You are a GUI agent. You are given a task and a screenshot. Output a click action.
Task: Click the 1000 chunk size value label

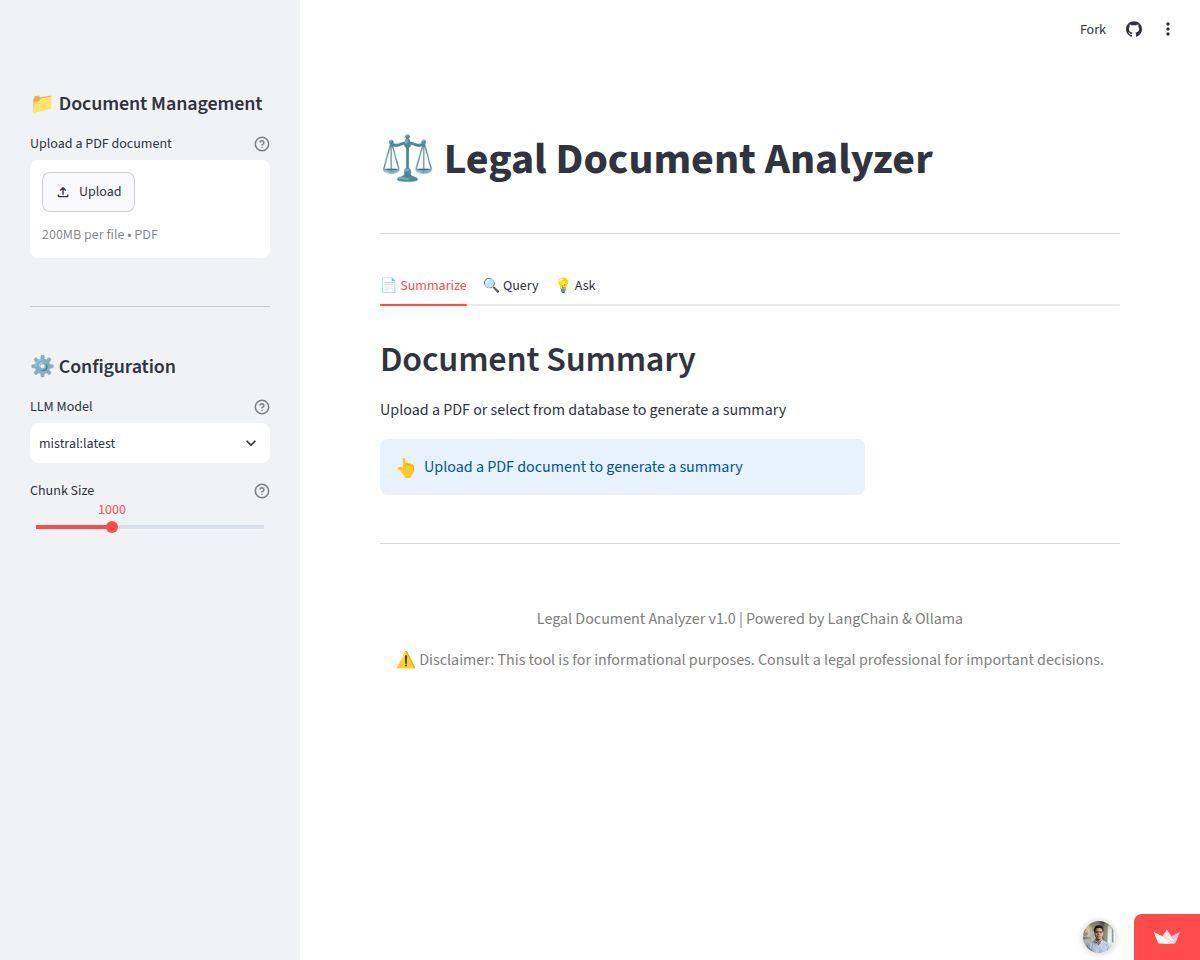point(112,510)
